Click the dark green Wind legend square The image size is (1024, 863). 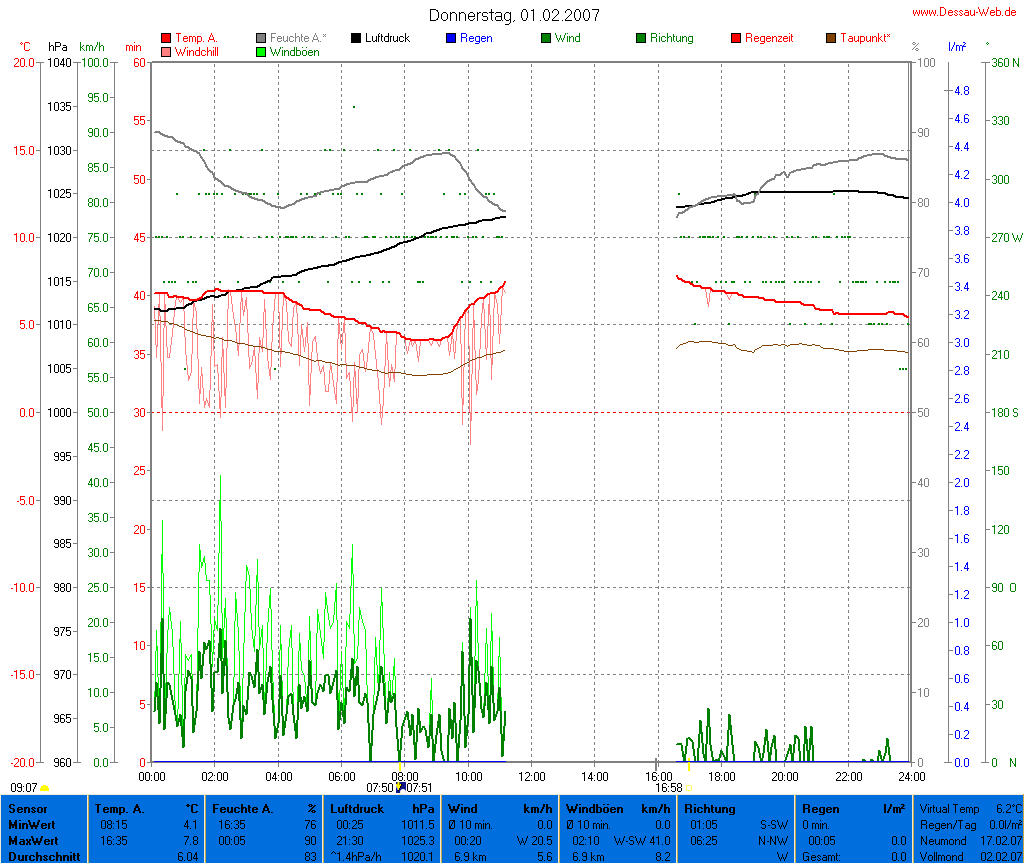(x=546, y=38)
